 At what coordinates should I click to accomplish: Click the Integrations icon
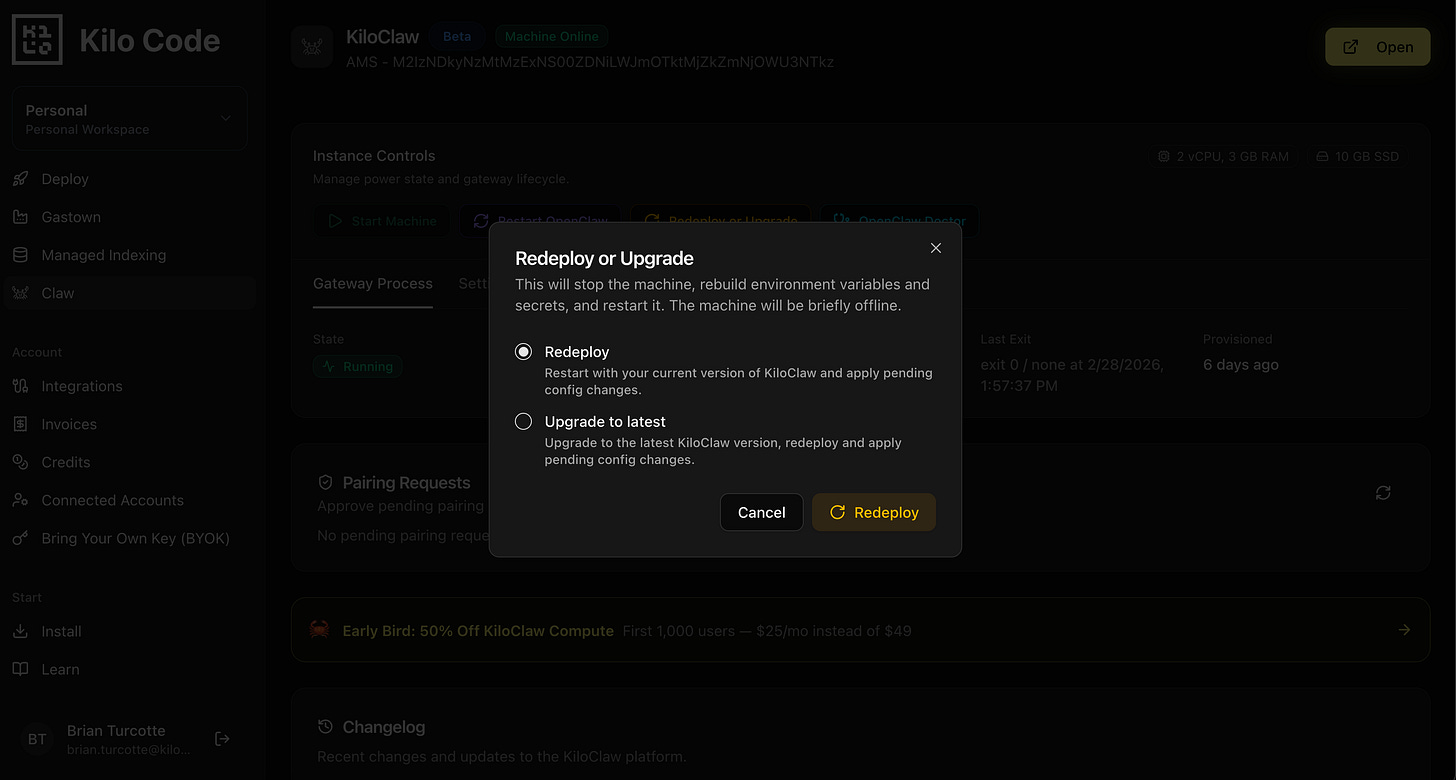tap(20, 386)
